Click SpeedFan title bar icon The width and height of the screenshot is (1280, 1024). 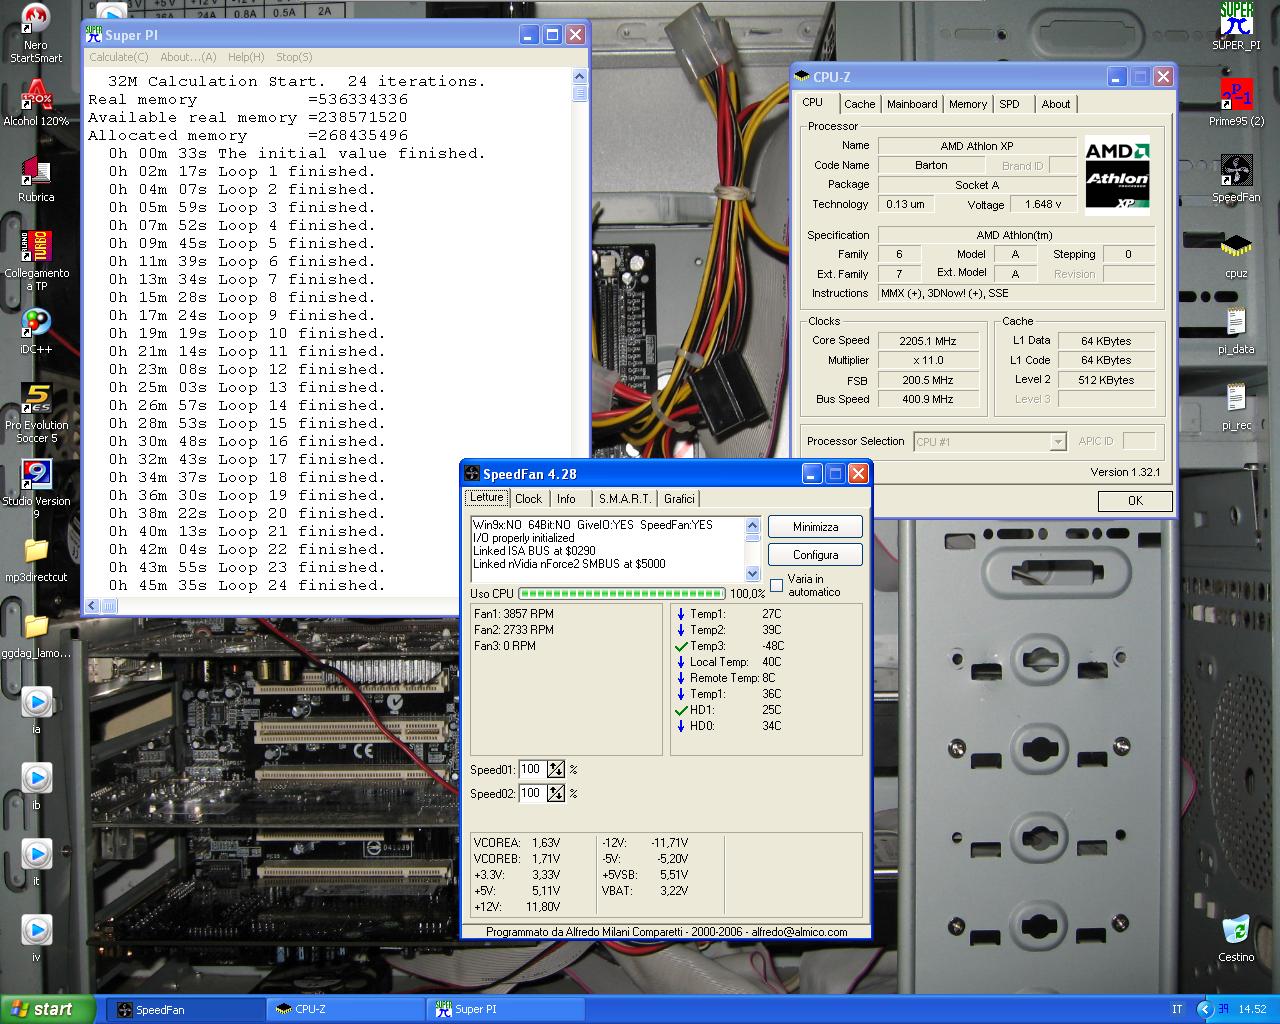click(x=471, y=474)
